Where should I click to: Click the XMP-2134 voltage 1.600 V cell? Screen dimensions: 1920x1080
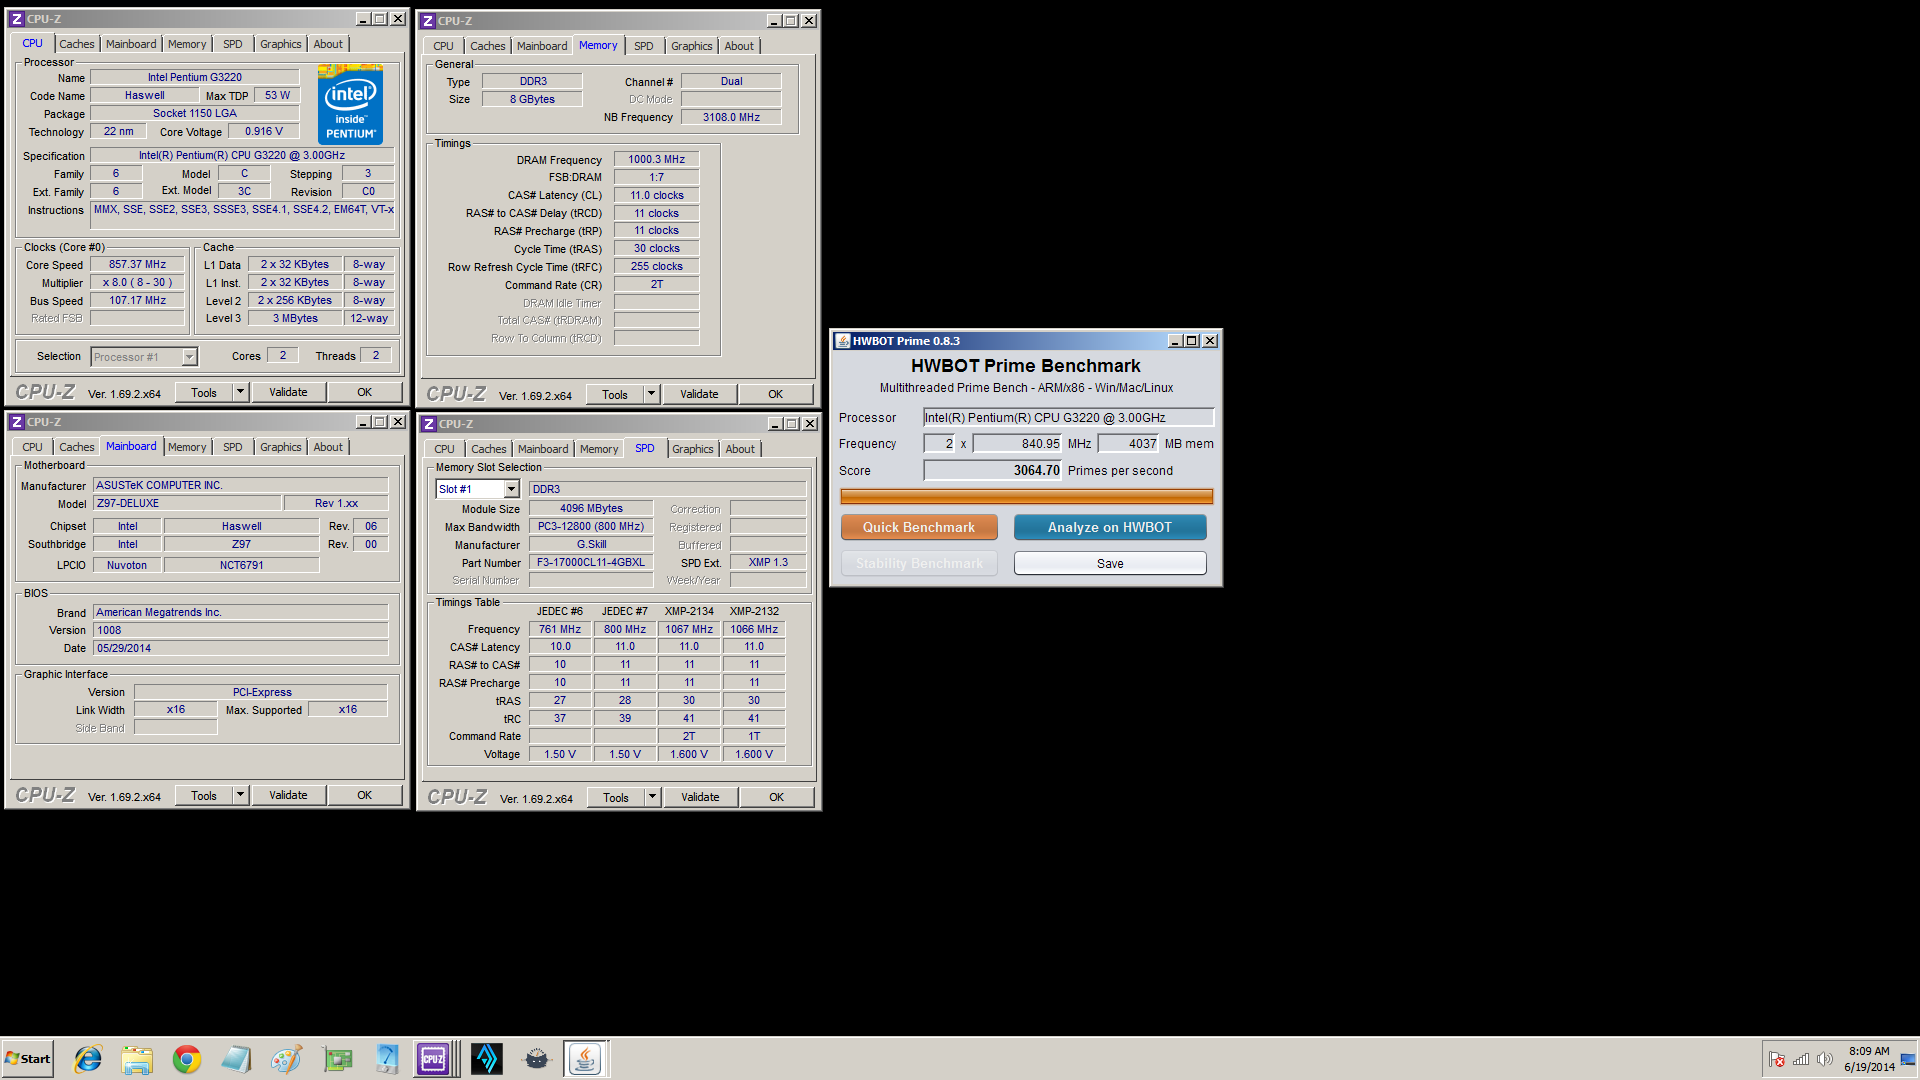click(689, 754)
